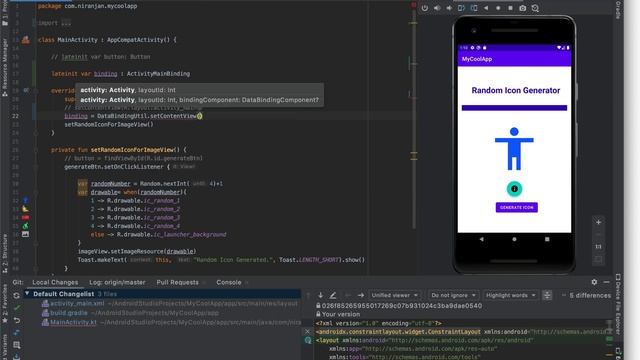Click the '5 differences' label
This screenshot has width=640, height=360.
click(x=590, y=295)
